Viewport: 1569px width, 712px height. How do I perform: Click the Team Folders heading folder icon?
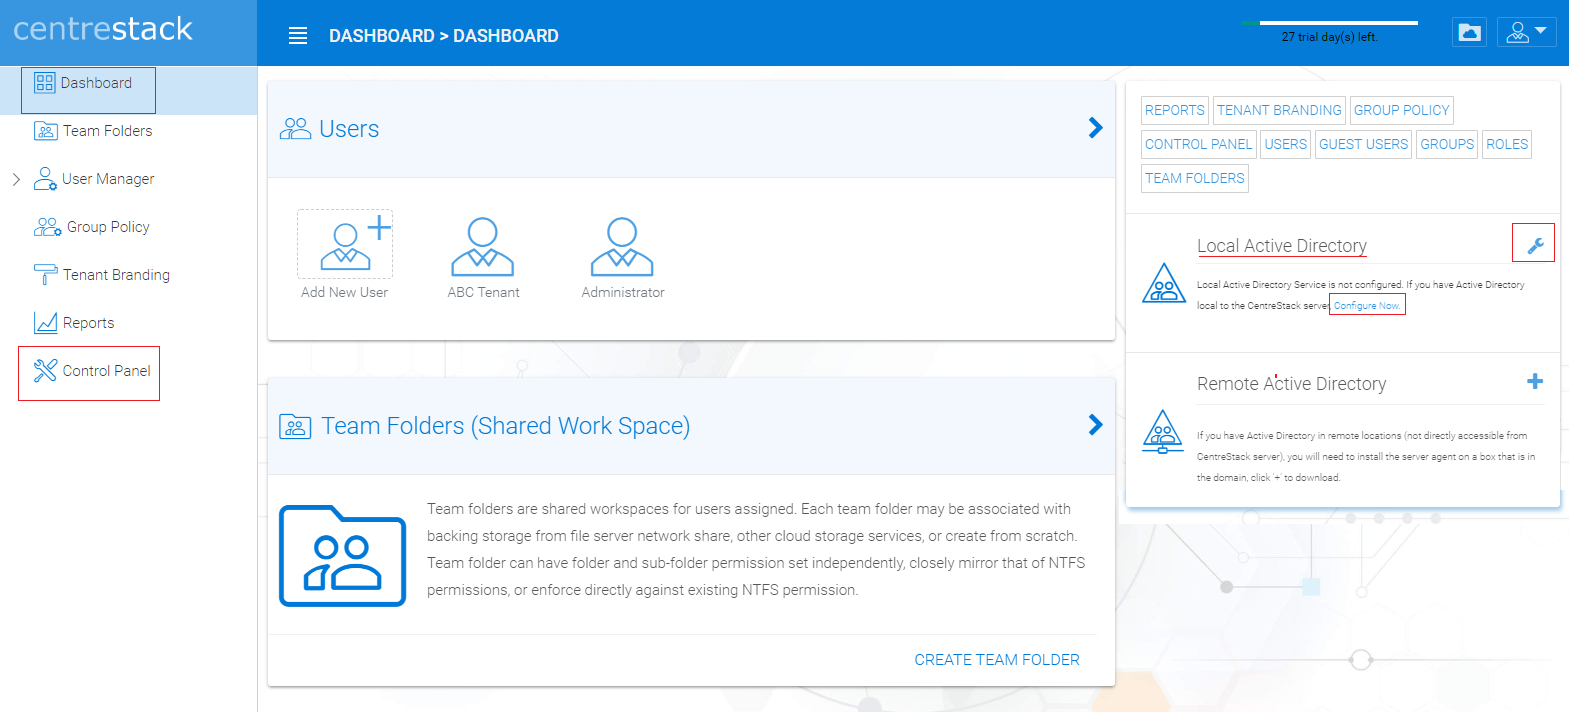coord(295,427)
